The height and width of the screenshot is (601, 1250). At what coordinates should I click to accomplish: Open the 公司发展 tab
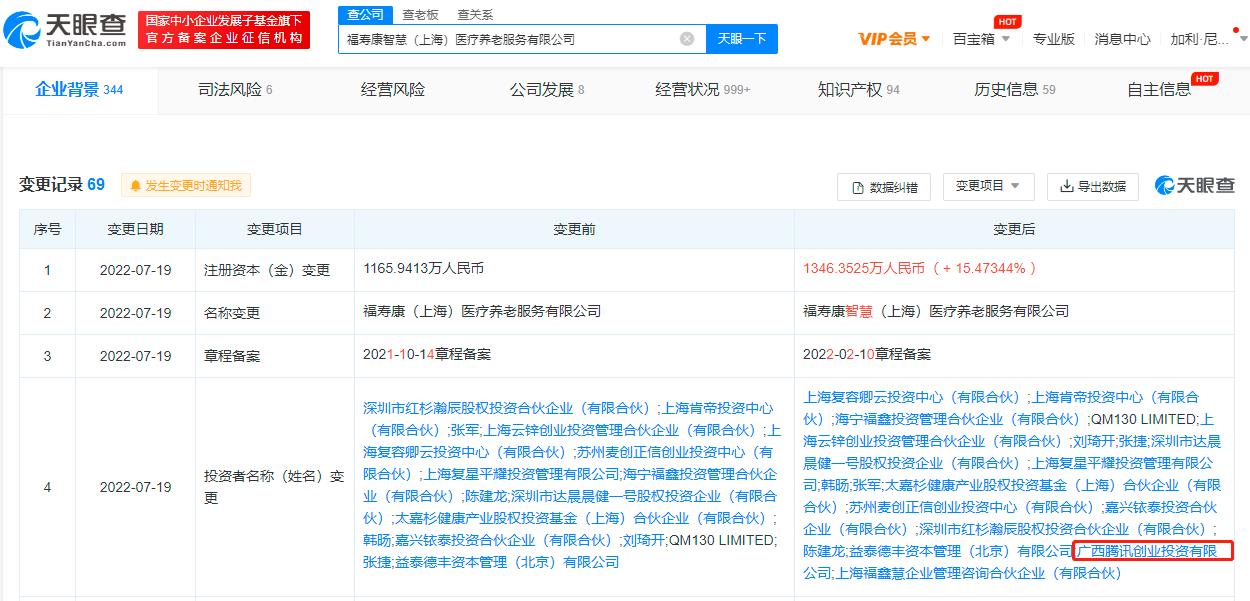point(547,90)
